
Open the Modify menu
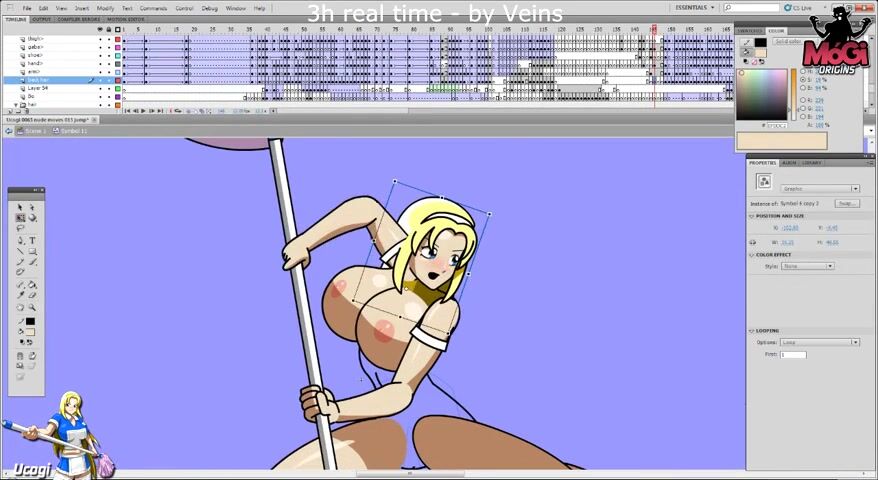tap(105, 8)
